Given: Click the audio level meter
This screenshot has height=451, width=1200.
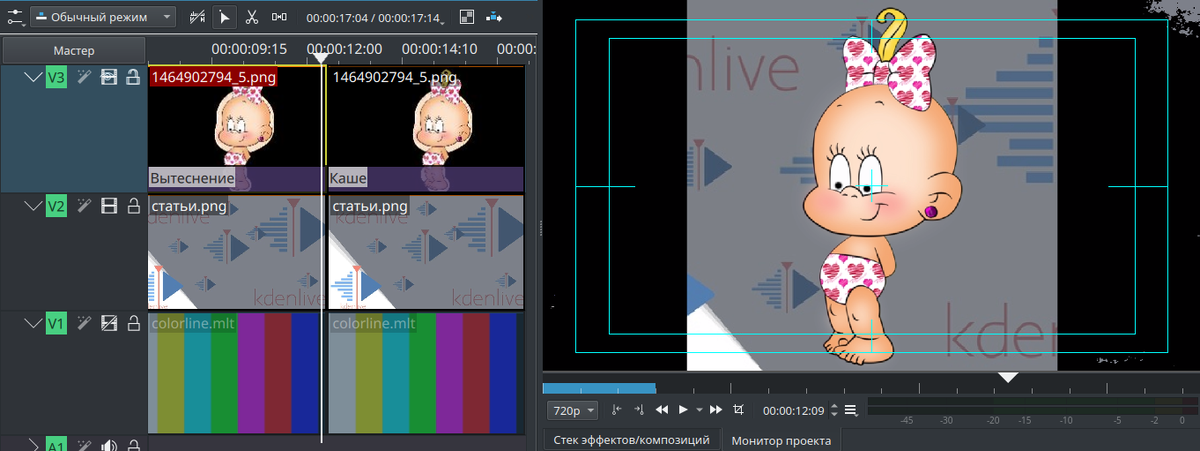Looking at the screenshot, I should (x=1031, y=405).
